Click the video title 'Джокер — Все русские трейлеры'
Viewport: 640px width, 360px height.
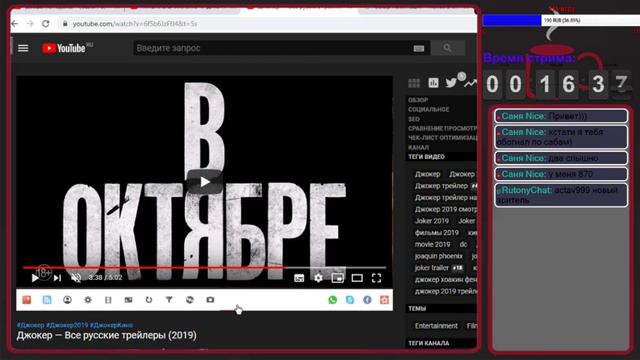[107, 336]
